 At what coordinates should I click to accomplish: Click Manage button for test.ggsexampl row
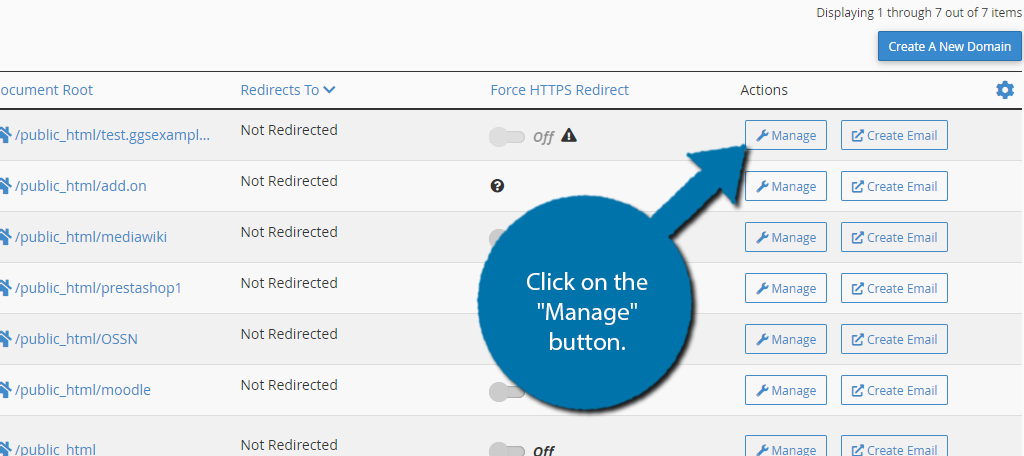pos(786,135)
